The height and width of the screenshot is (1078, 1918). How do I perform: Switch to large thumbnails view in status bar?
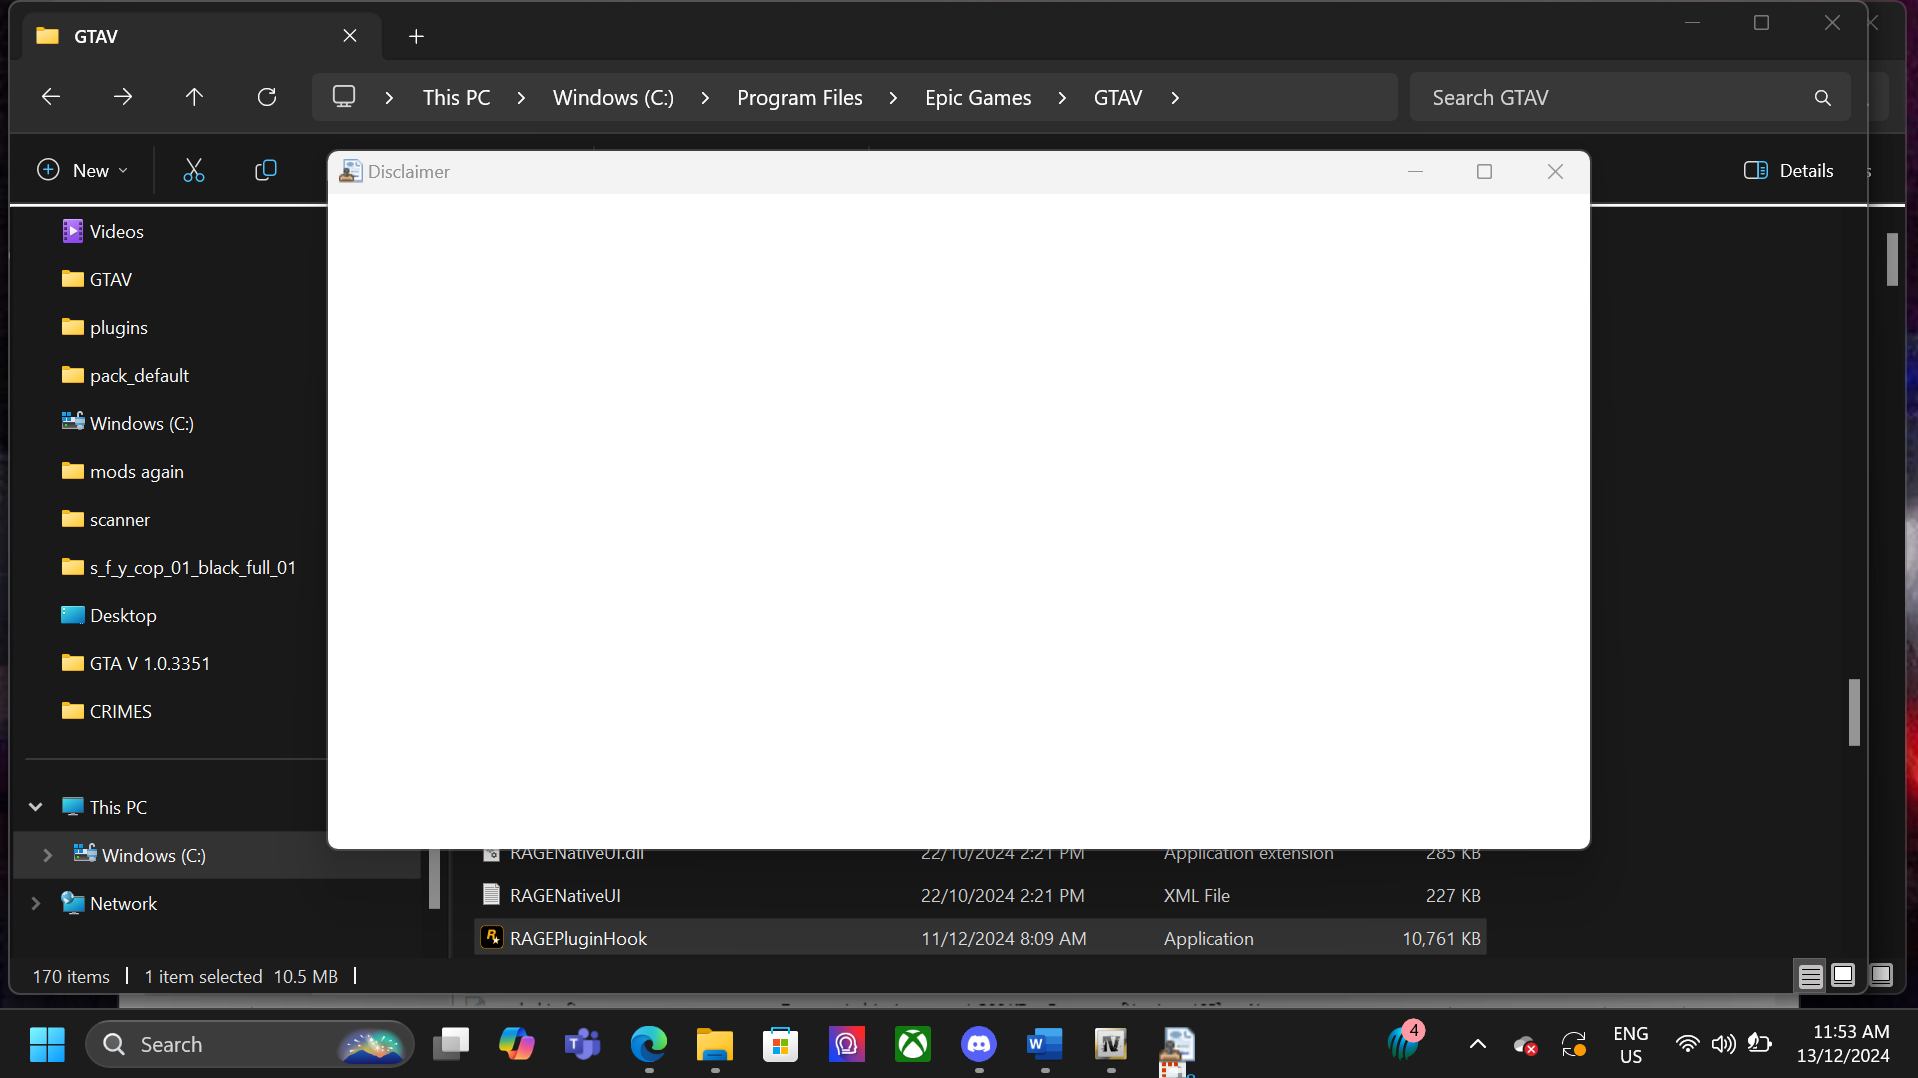1843,976
